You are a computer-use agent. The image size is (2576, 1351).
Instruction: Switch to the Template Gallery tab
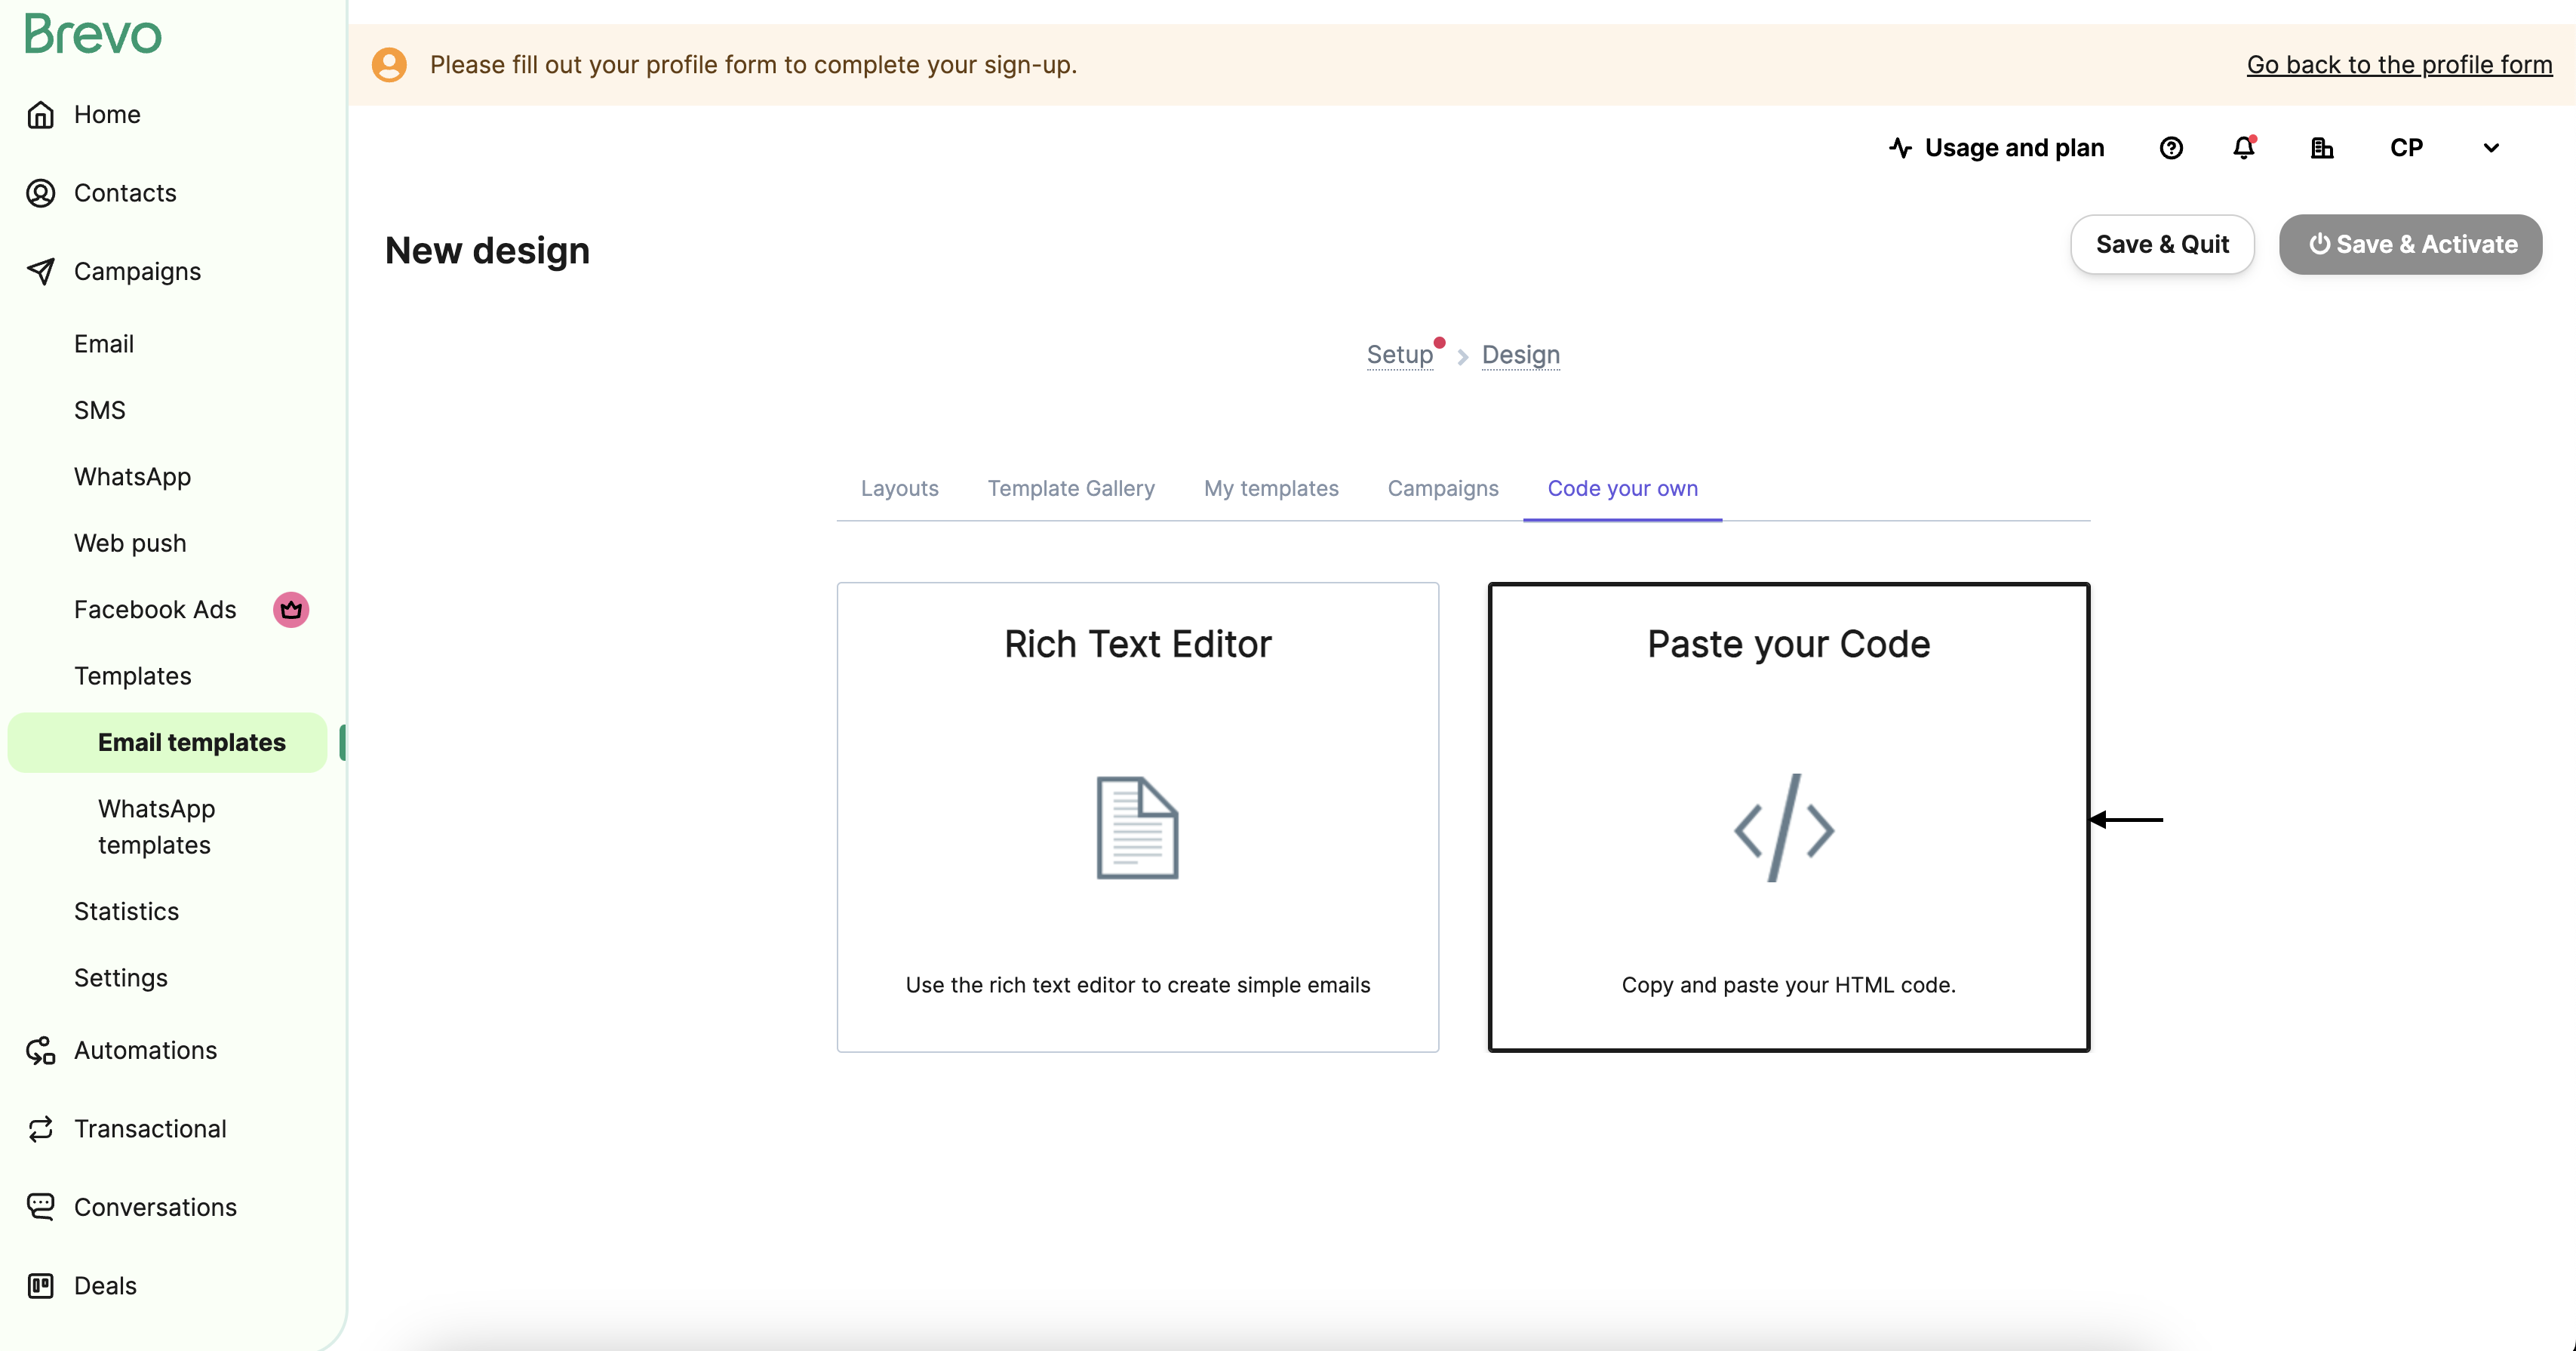(x=1071, y=488)
